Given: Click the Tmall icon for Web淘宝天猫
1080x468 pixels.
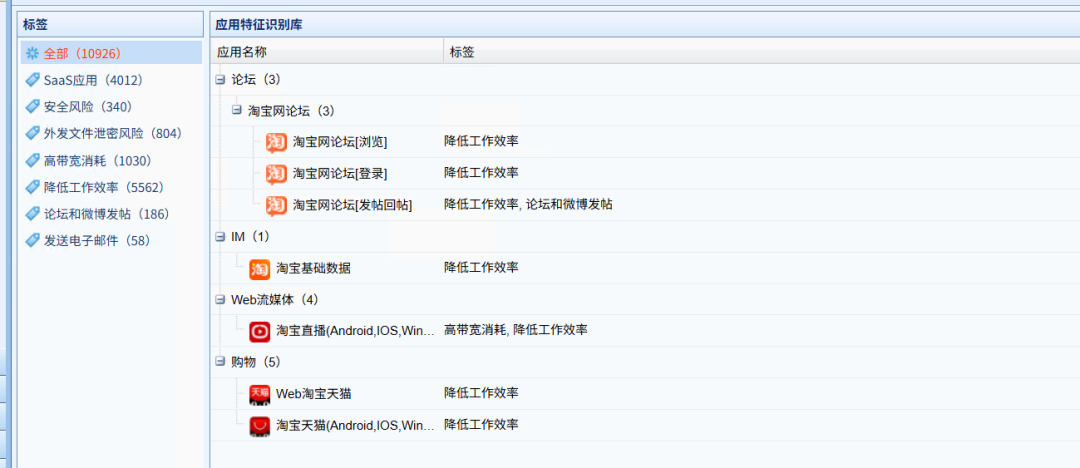Looking at the screenshot, I should pos(260,394).
